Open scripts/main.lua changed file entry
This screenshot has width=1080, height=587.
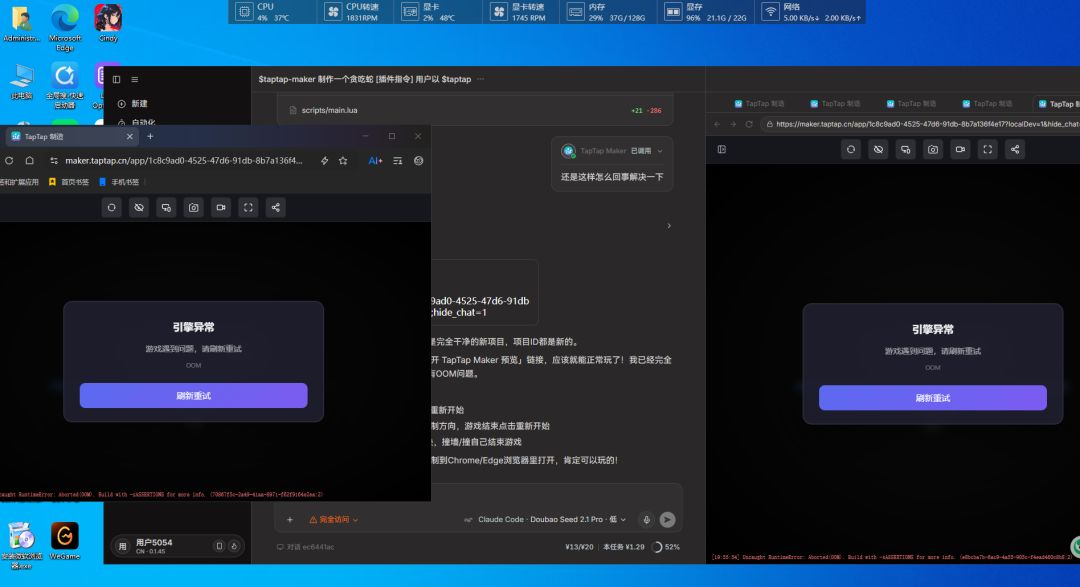475,110
